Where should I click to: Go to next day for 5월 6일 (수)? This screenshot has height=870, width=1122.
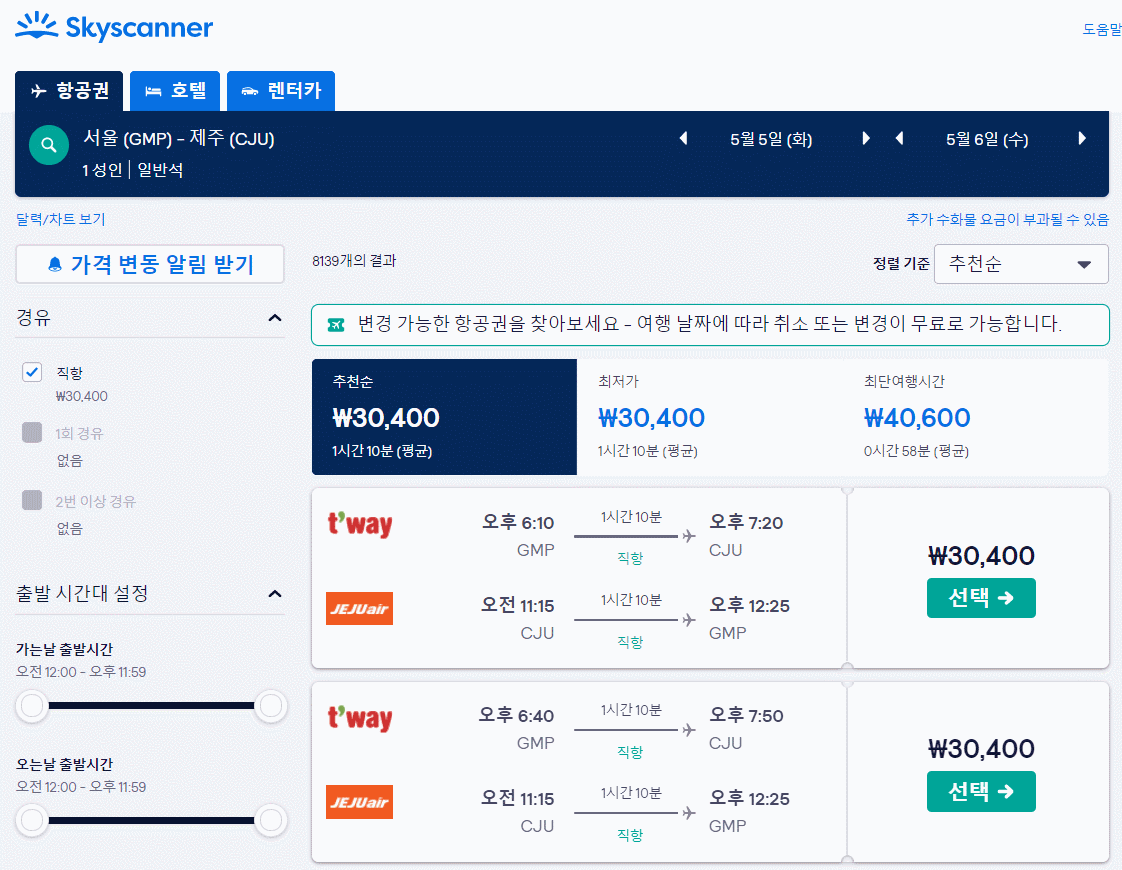pyautogui.click(x=1082, y=138)
